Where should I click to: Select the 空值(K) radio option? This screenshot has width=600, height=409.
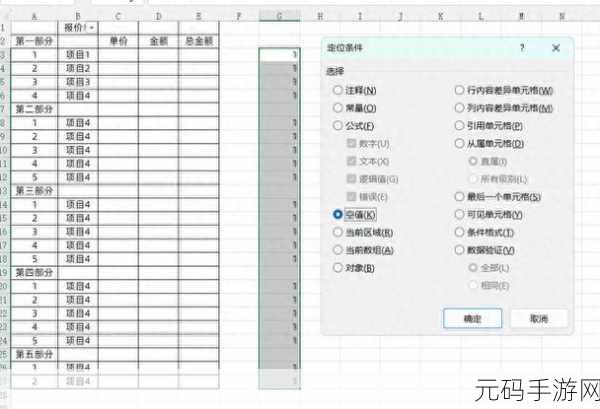click(x=354, y=214)
